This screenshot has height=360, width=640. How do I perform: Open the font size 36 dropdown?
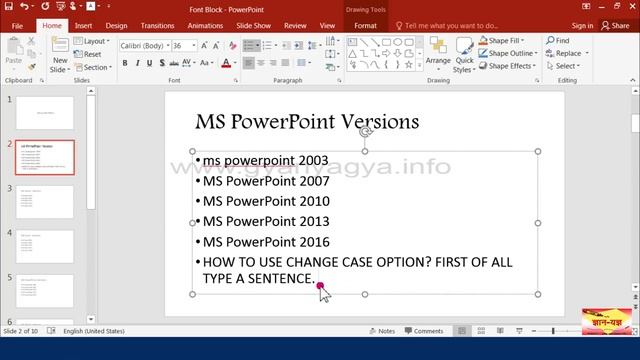tap(194, 46)
